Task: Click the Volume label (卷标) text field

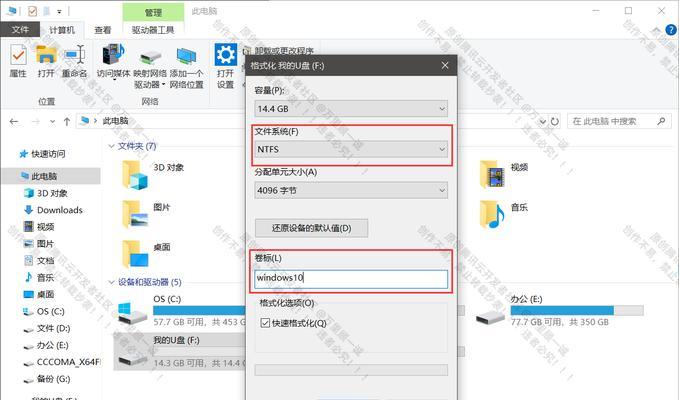Action: (351, 278)
